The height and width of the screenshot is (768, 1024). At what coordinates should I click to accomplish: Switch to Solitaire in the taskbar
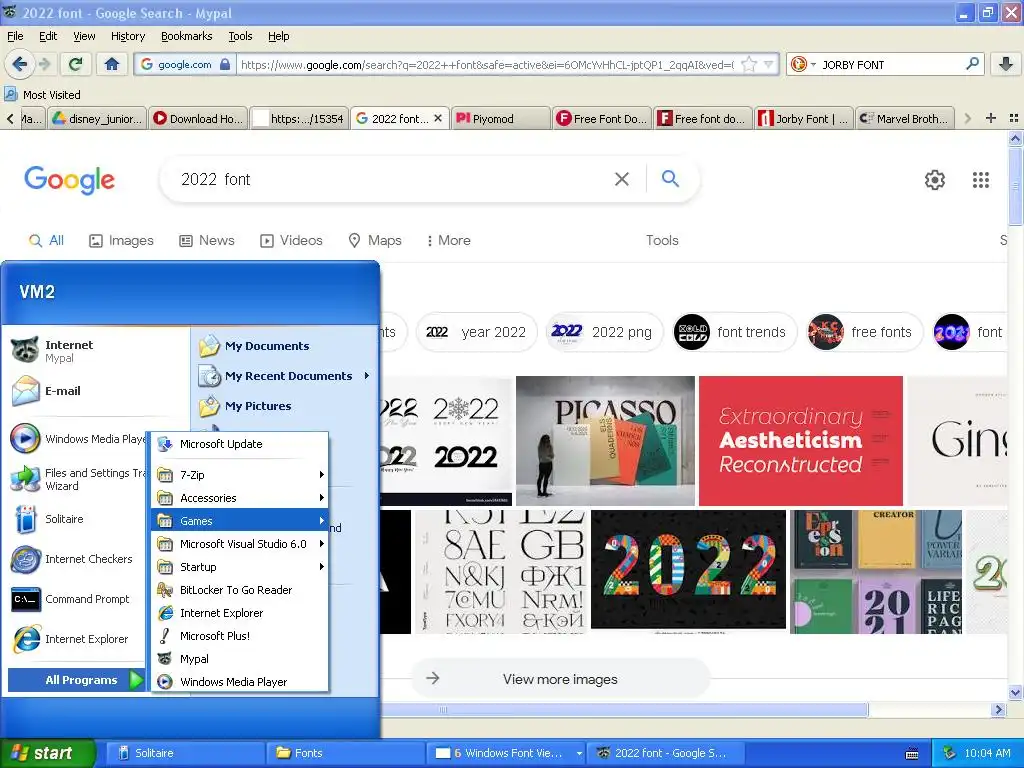(x=185, y=753)
